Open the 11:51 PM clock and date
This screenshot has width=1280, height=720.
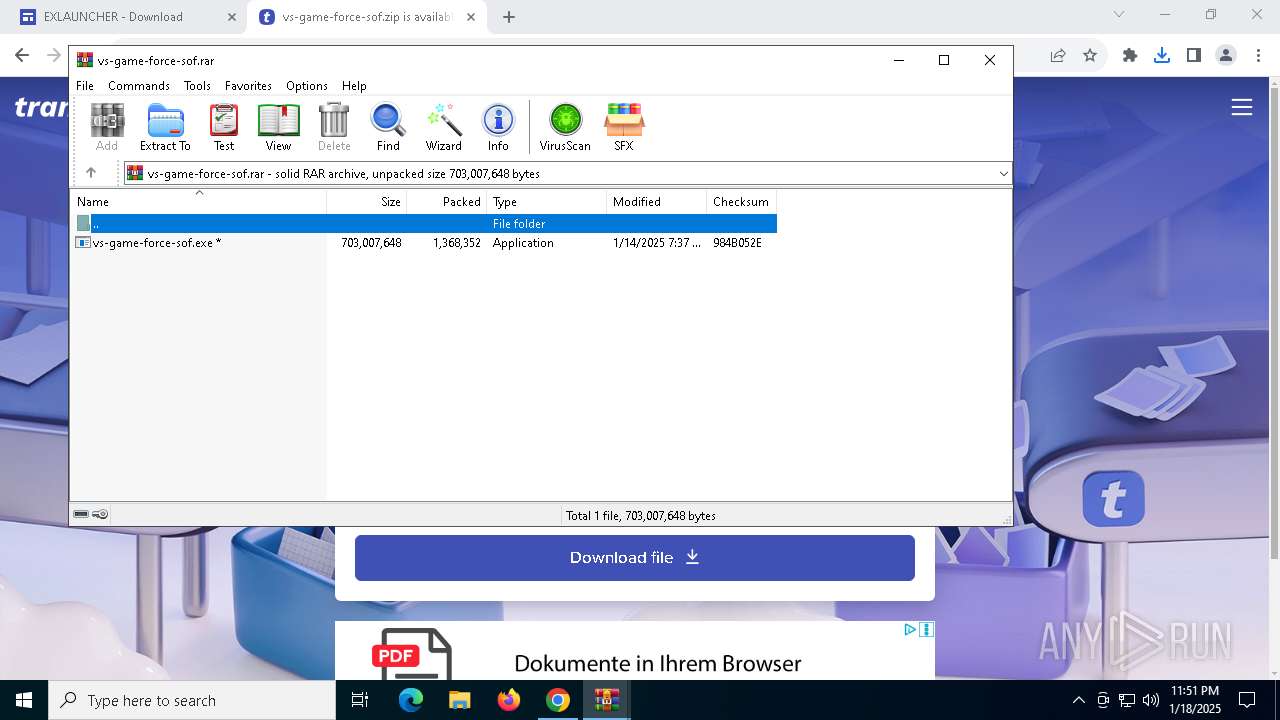coord(1195,700)
